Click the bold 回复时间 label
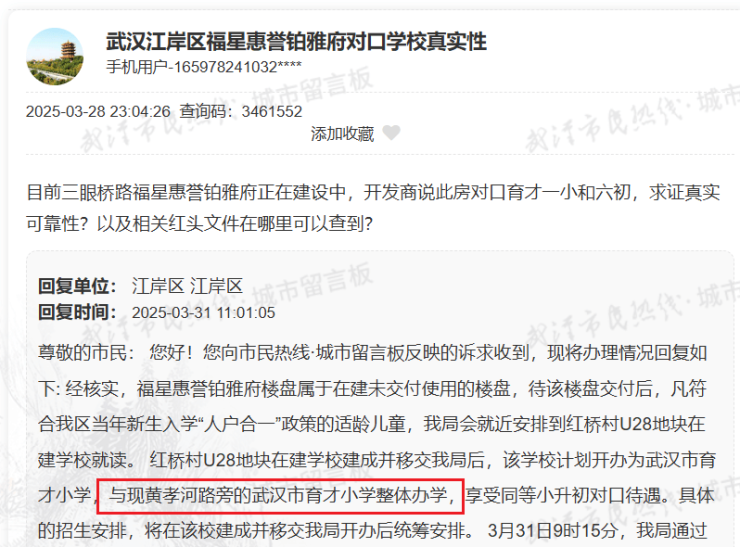Image resolution: width=740 pixels, height=547 pixels. (77, 312)
